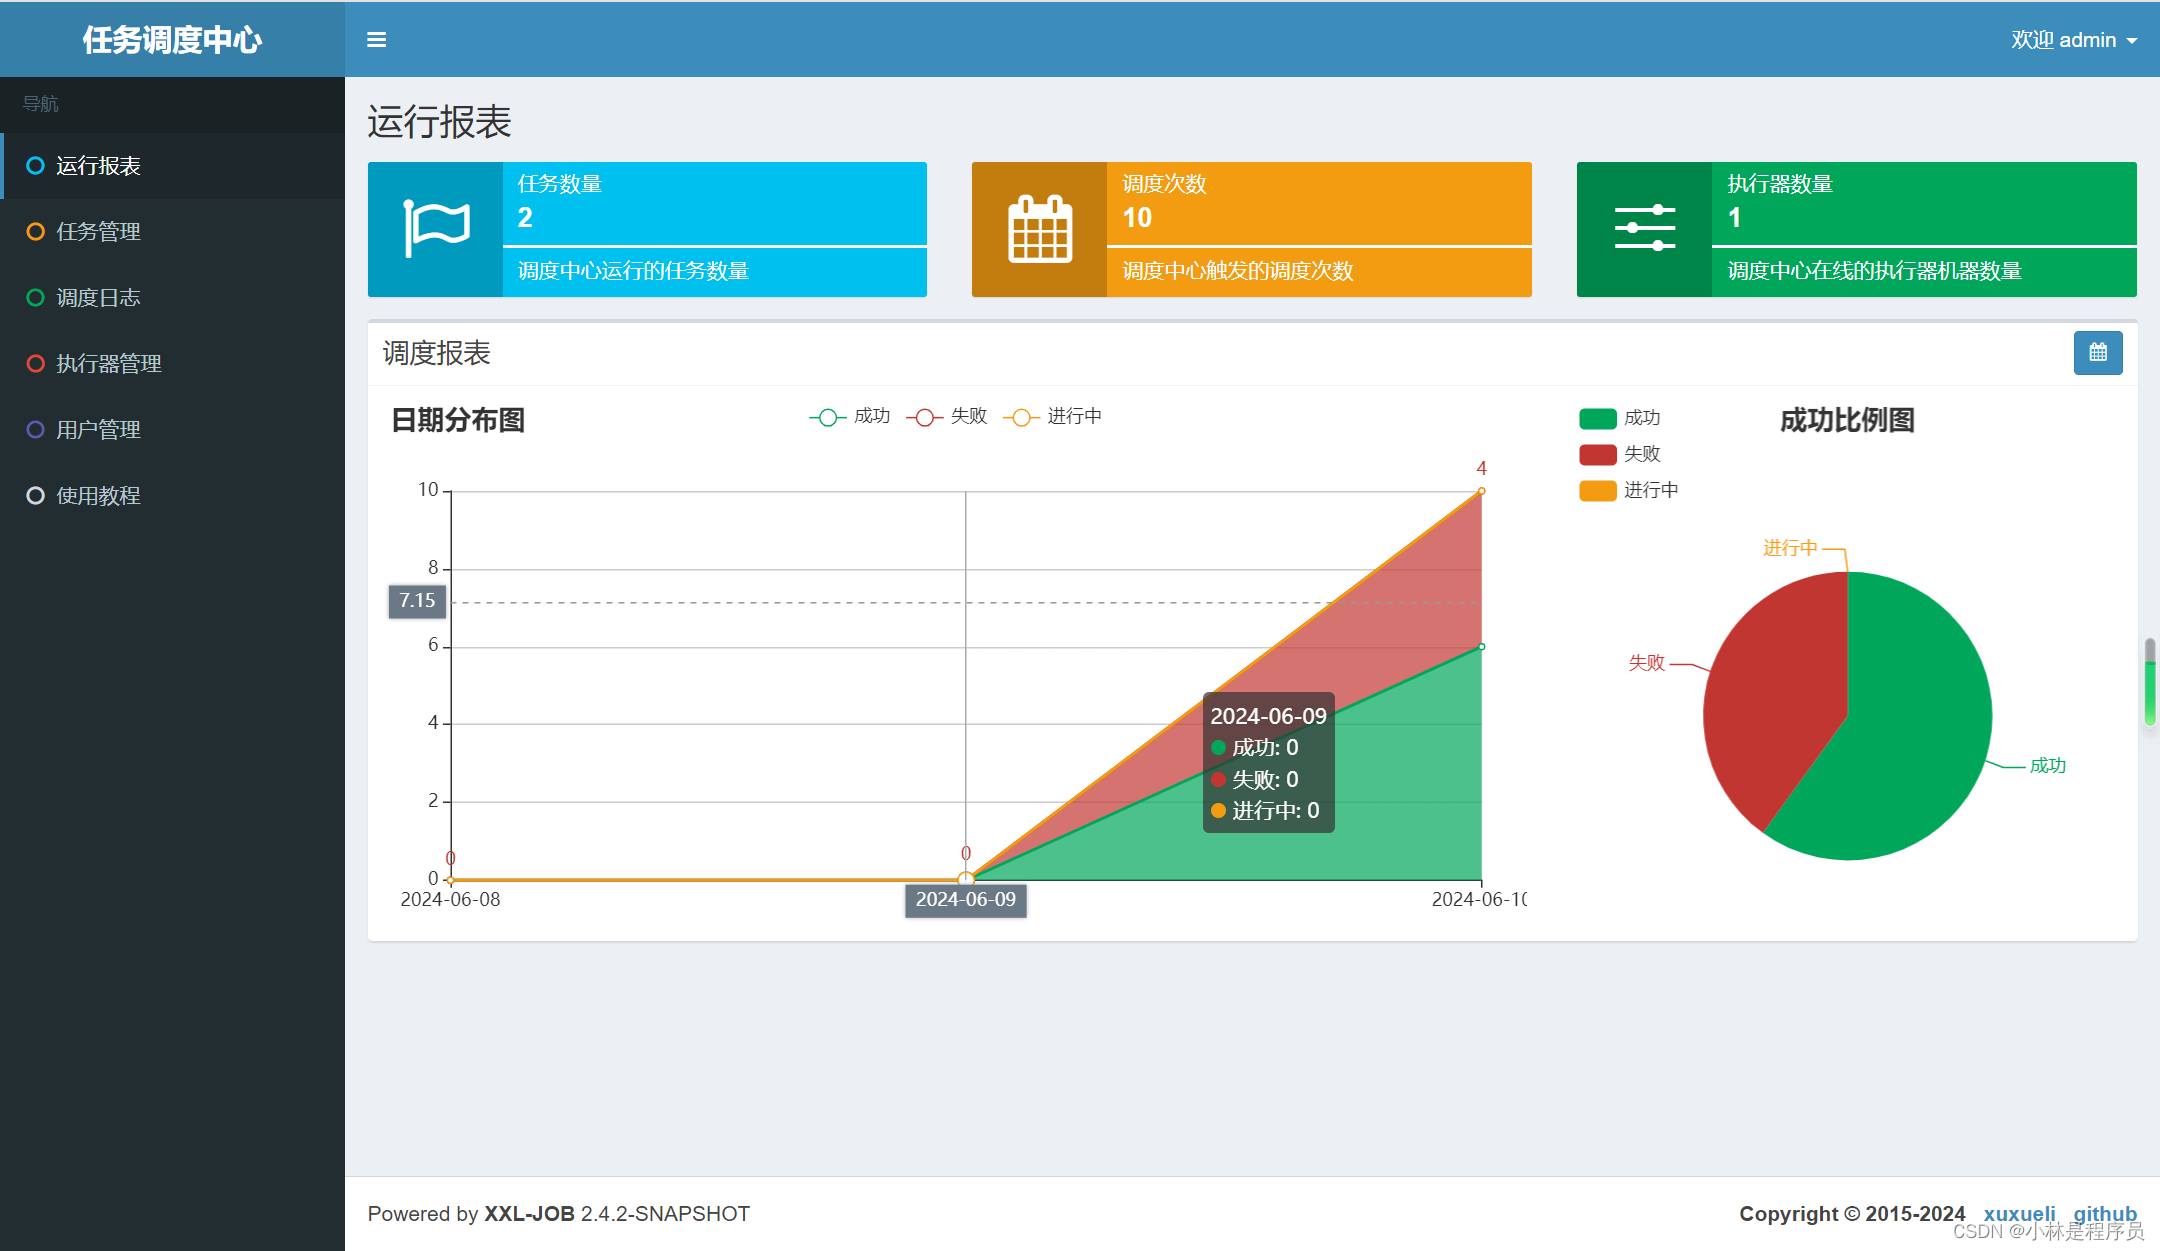Click the blue circle icon beside 运行报表
The height and width of the screenshot is (1251, 2160).
35,166
